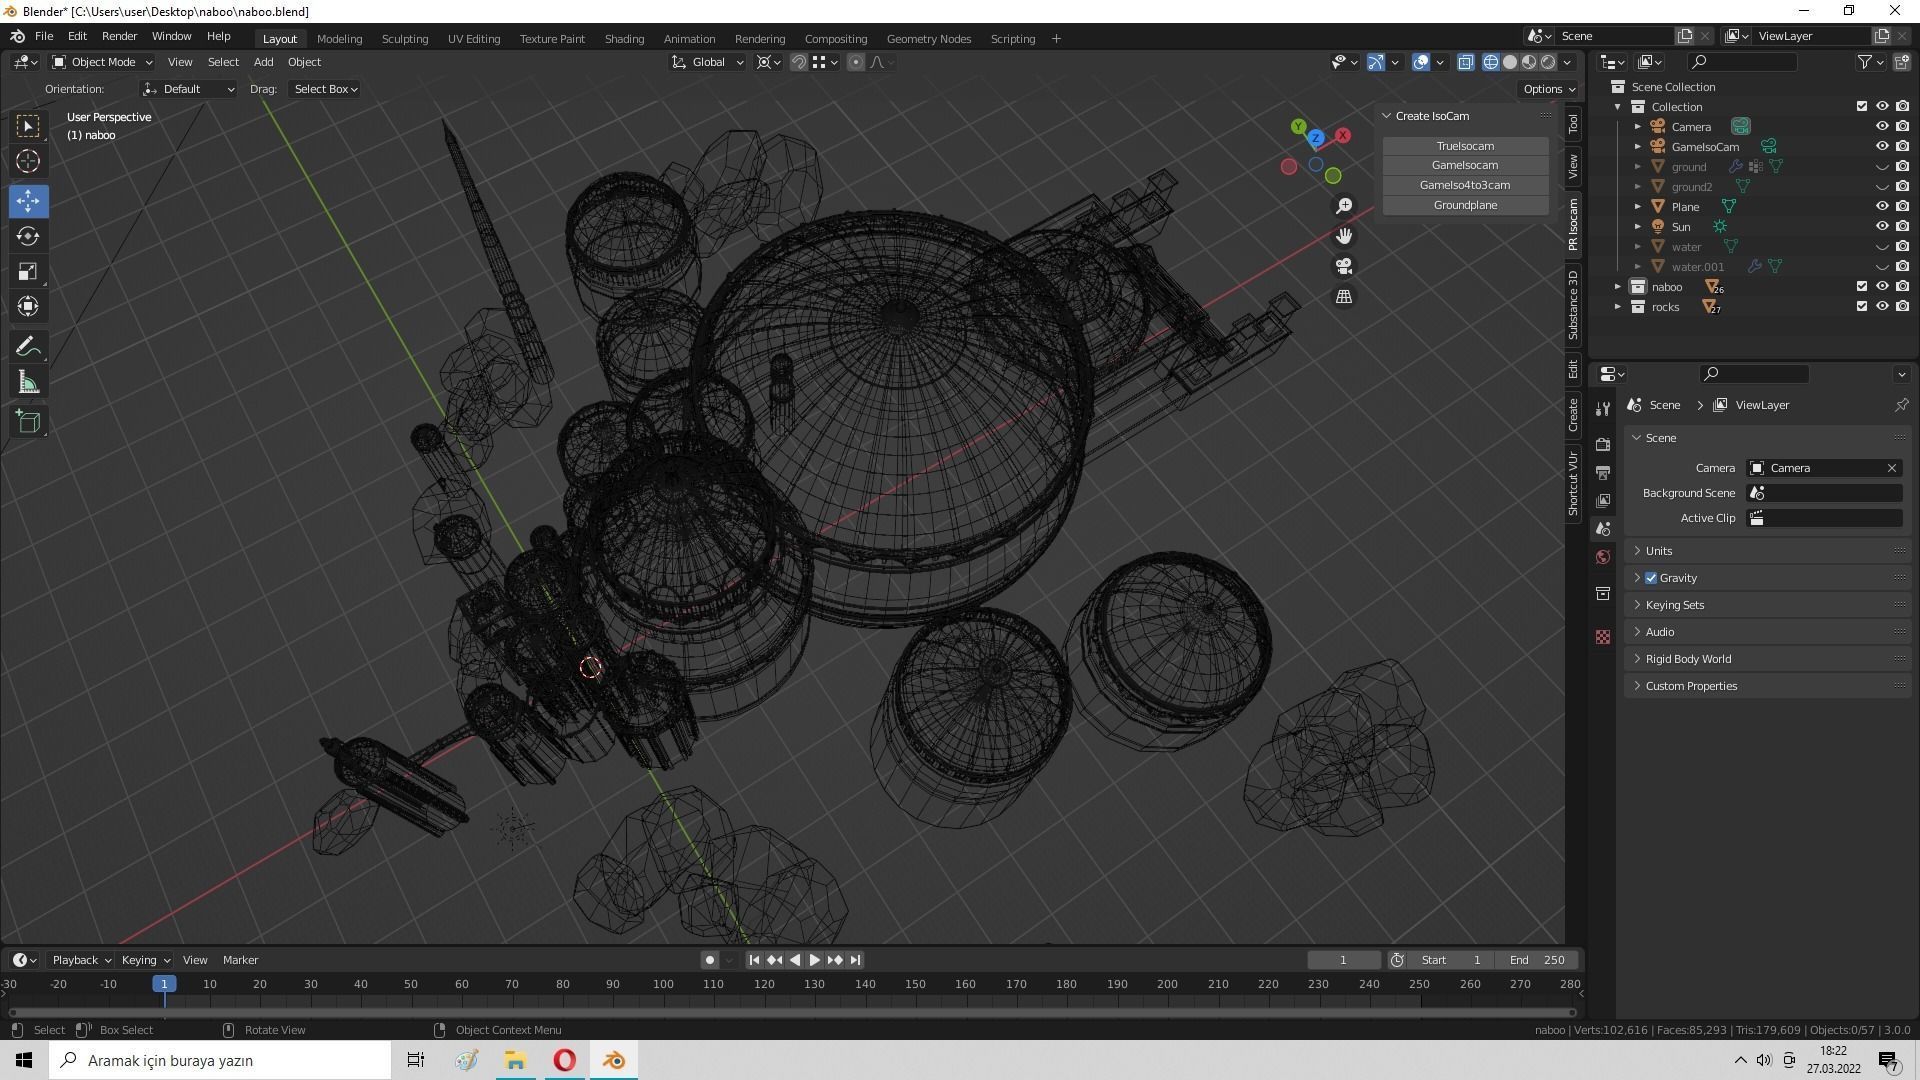Hide the Plane object in outliner
The height and width of the screenshot is (1080, 1920).
[x=1881, y=207]
